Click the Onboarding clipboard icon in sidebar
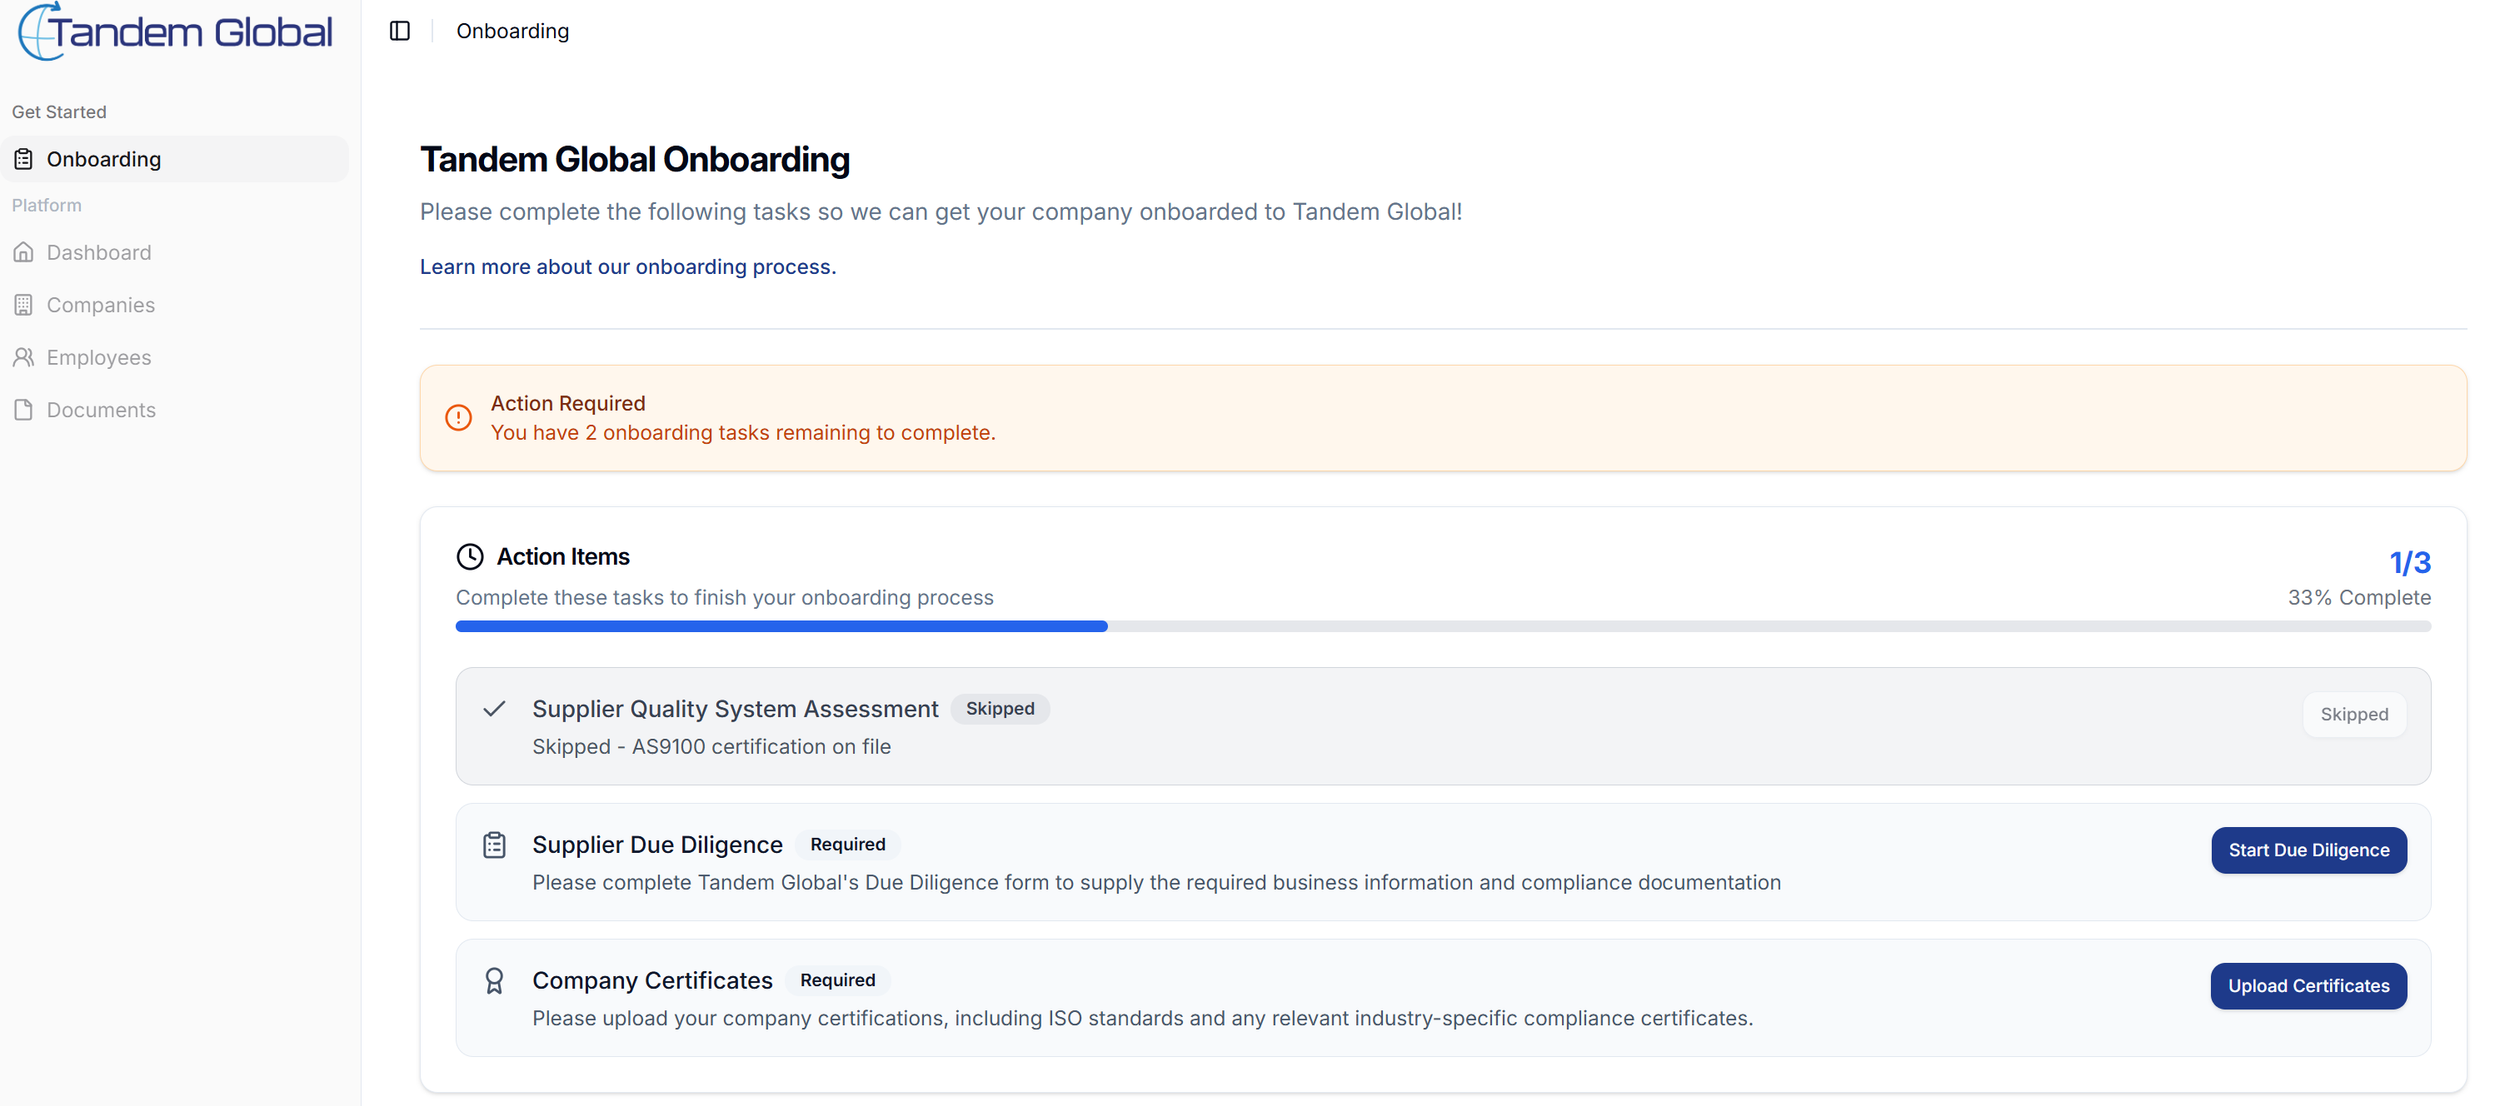2500x1106 pixels. point(24,159)
